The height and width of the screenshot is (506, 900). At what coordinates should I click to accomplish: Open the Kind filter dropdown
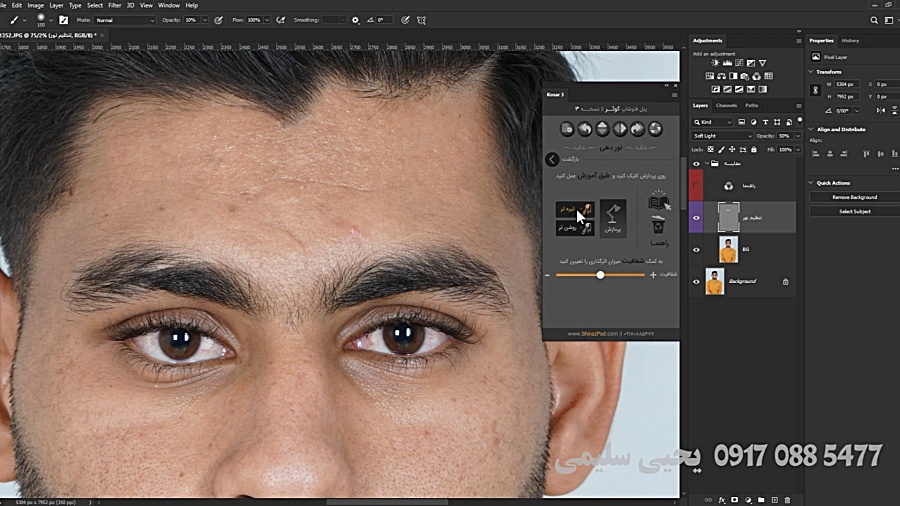click(x=712, y=122)
